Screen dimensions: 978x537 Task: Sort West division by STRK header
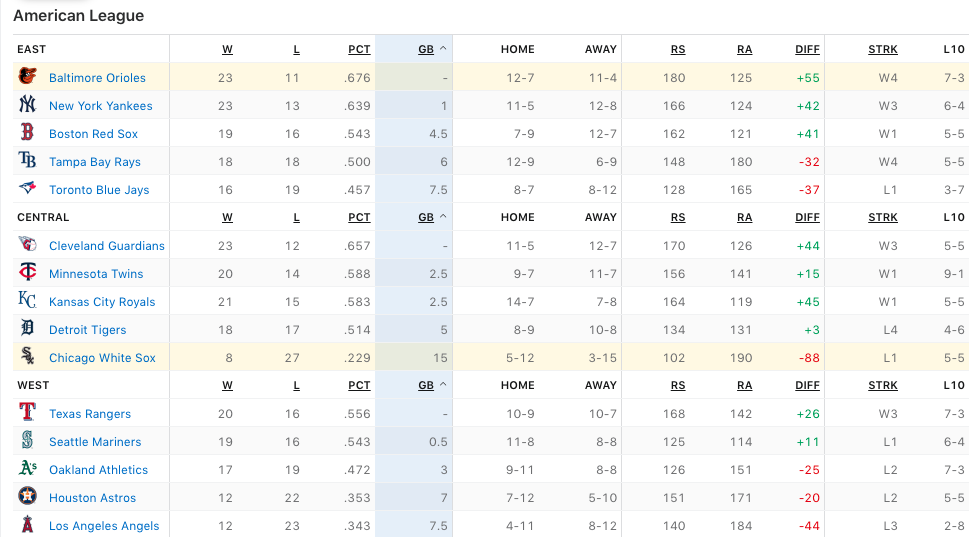883,385
